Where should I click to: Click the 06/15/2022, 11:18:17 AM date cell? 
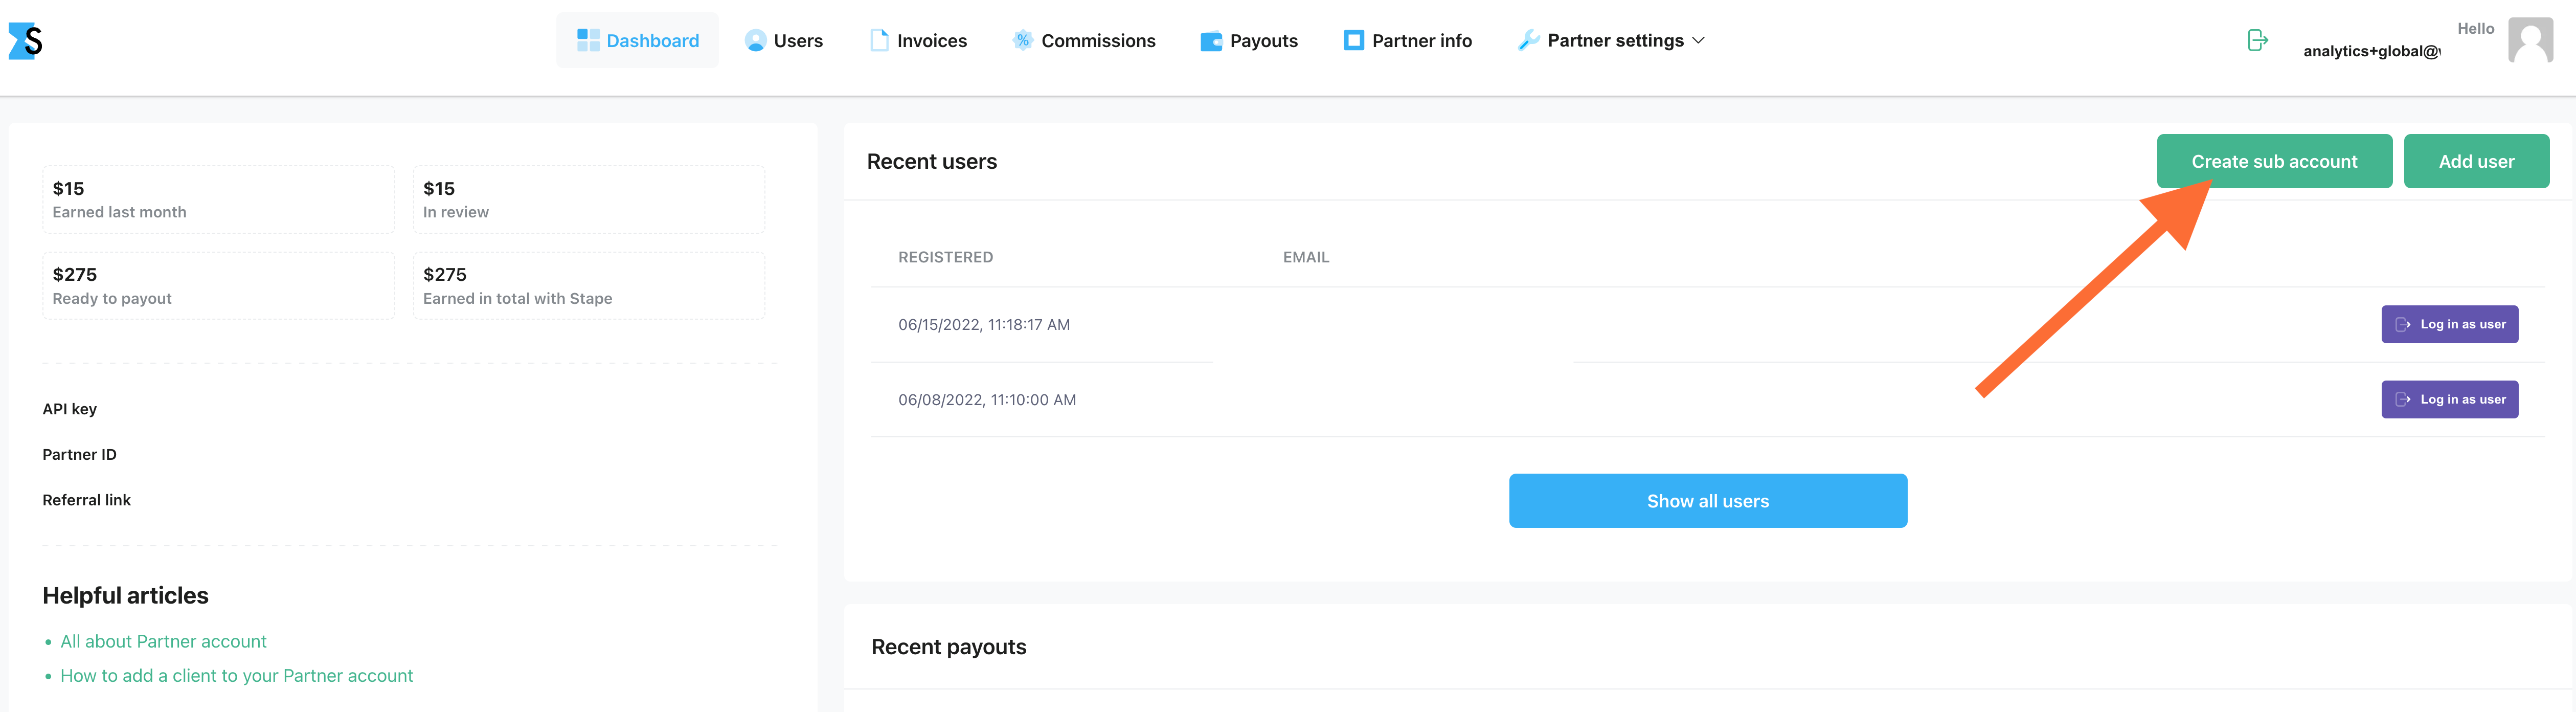pyautogui.click(x=984, y=324)
